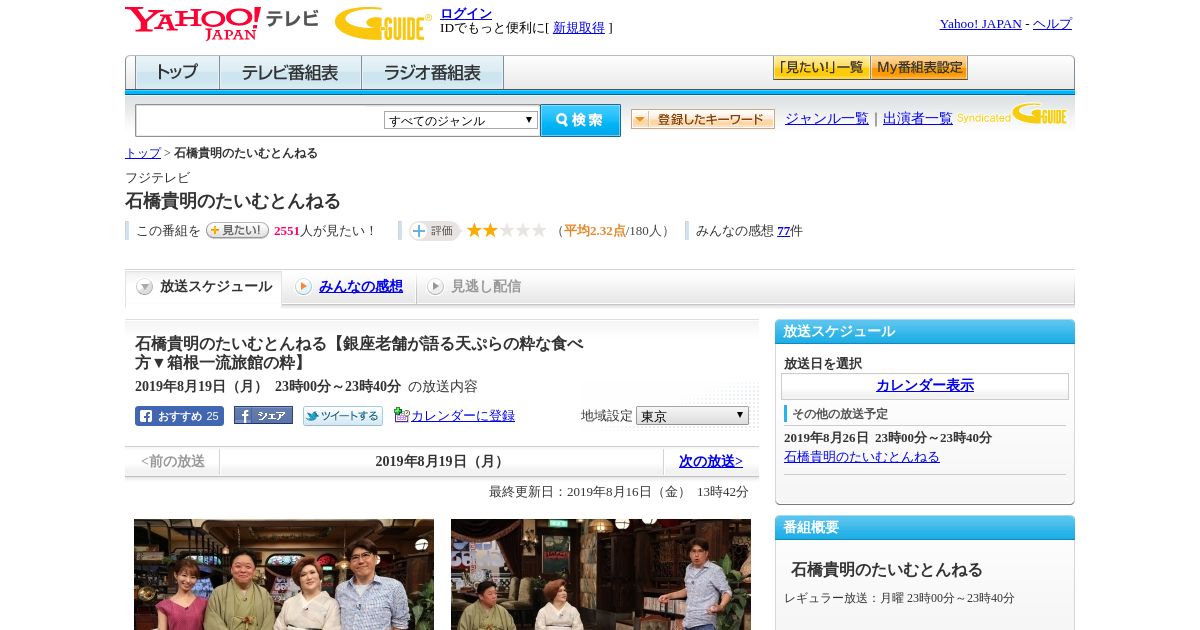Click the 放送スケジュール sidebar panel header
The image size is (1200, 630).
925,332
